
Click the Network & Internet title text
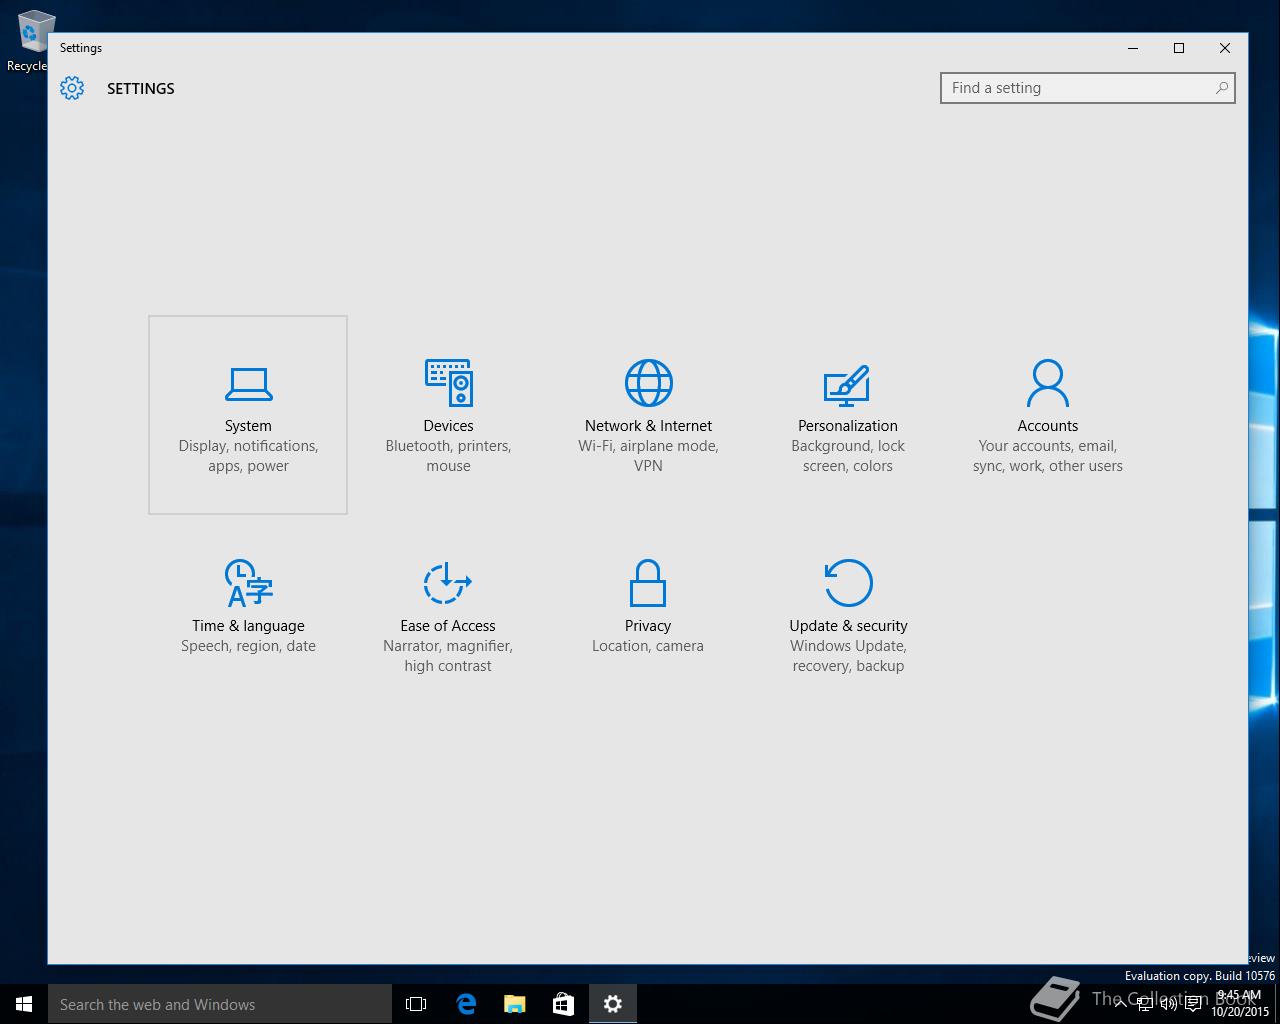click(x=648, y=426)
